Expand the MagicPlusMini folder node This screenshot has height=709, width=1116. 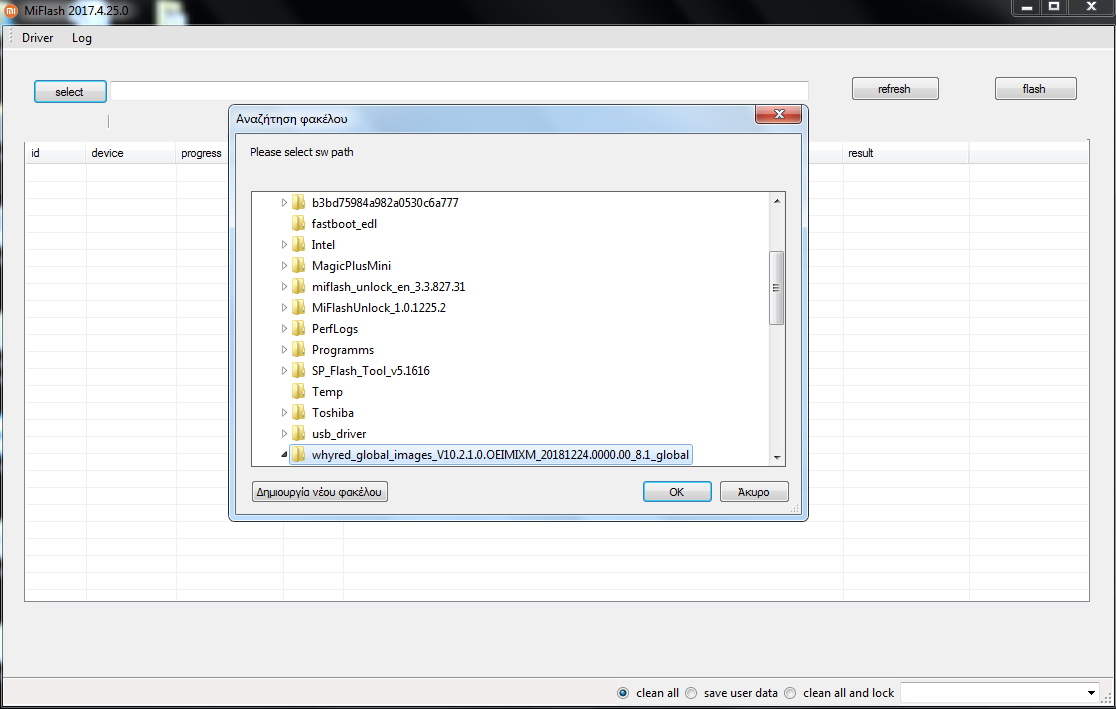point(284,266)
